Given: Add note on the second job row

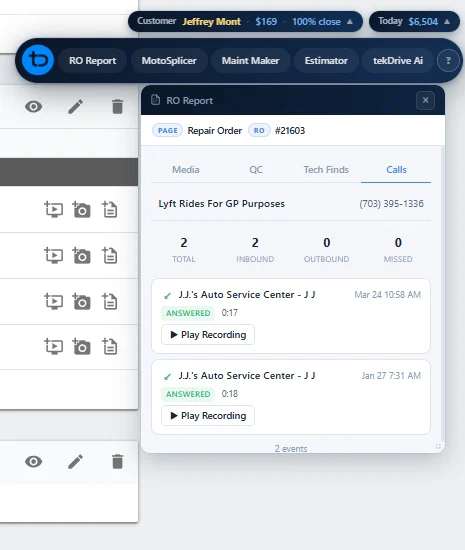Looking at the screenshot, I should (x=109, y=255).
